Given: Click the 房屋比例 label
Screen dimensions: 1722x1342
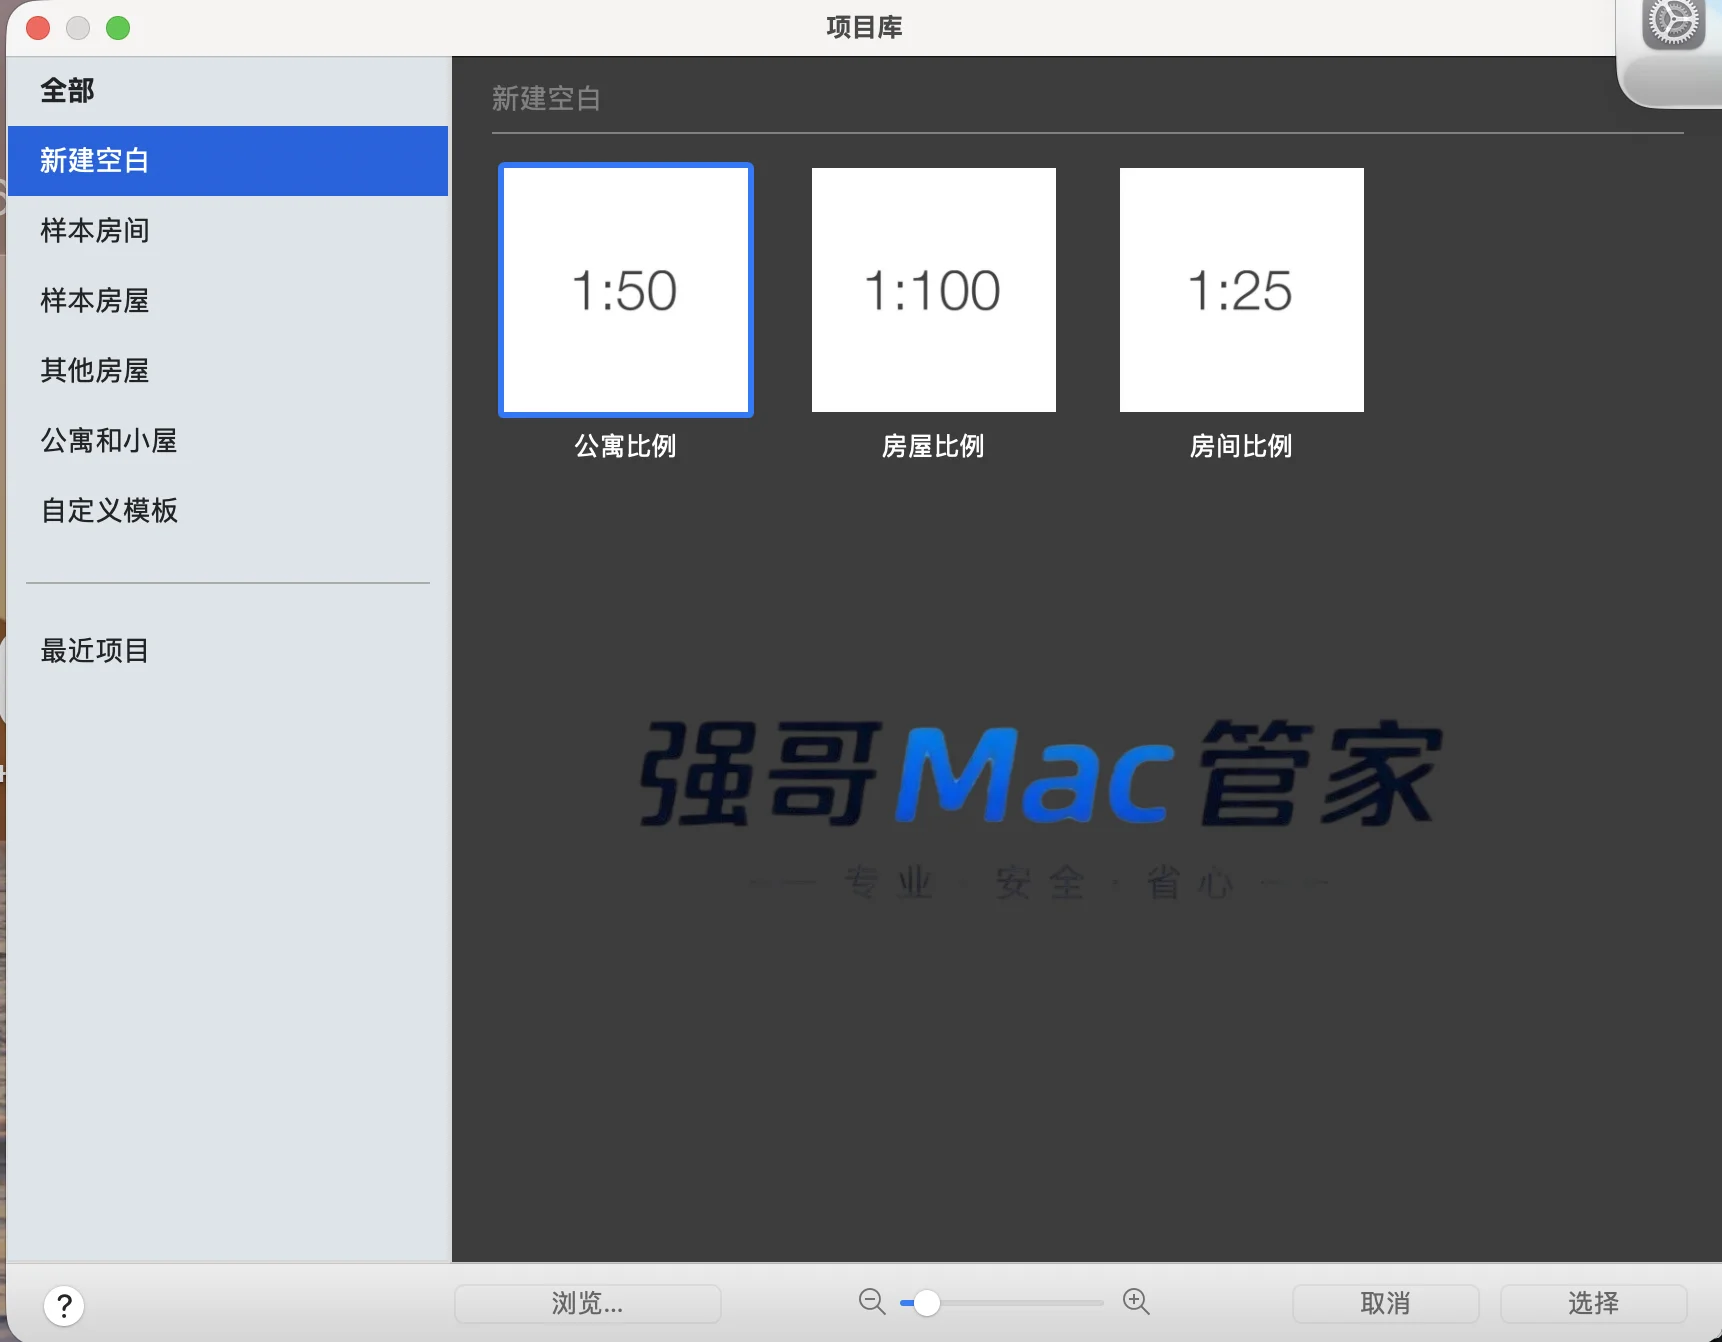Looking at the screenshot, I should [x=934, y=446].
